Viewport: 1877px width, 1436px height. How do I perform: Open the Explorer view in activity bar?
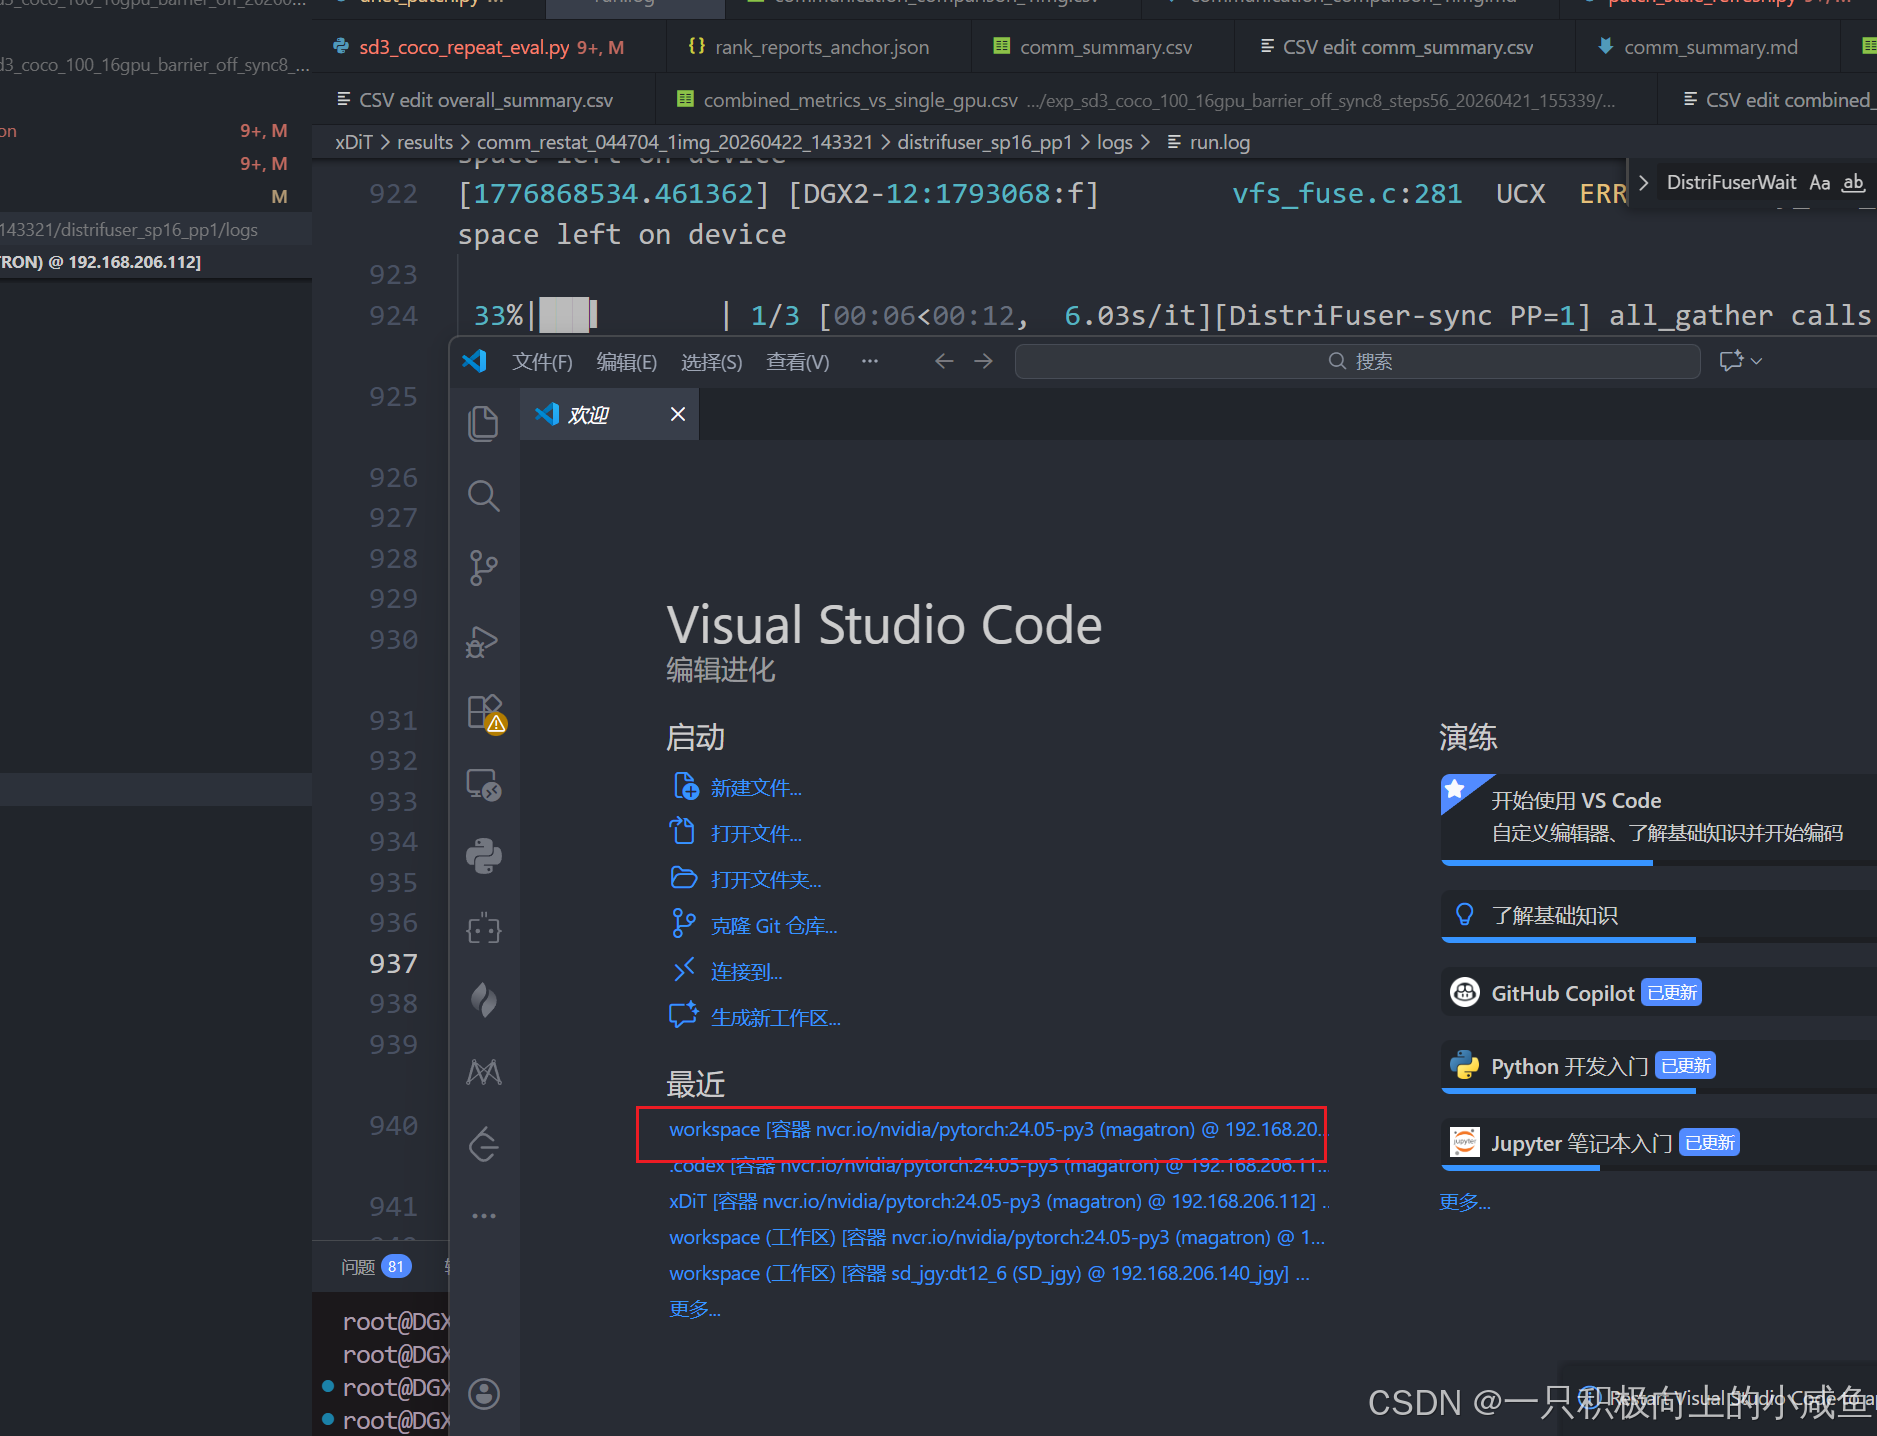pyautogui.click(x=484, y=423)
